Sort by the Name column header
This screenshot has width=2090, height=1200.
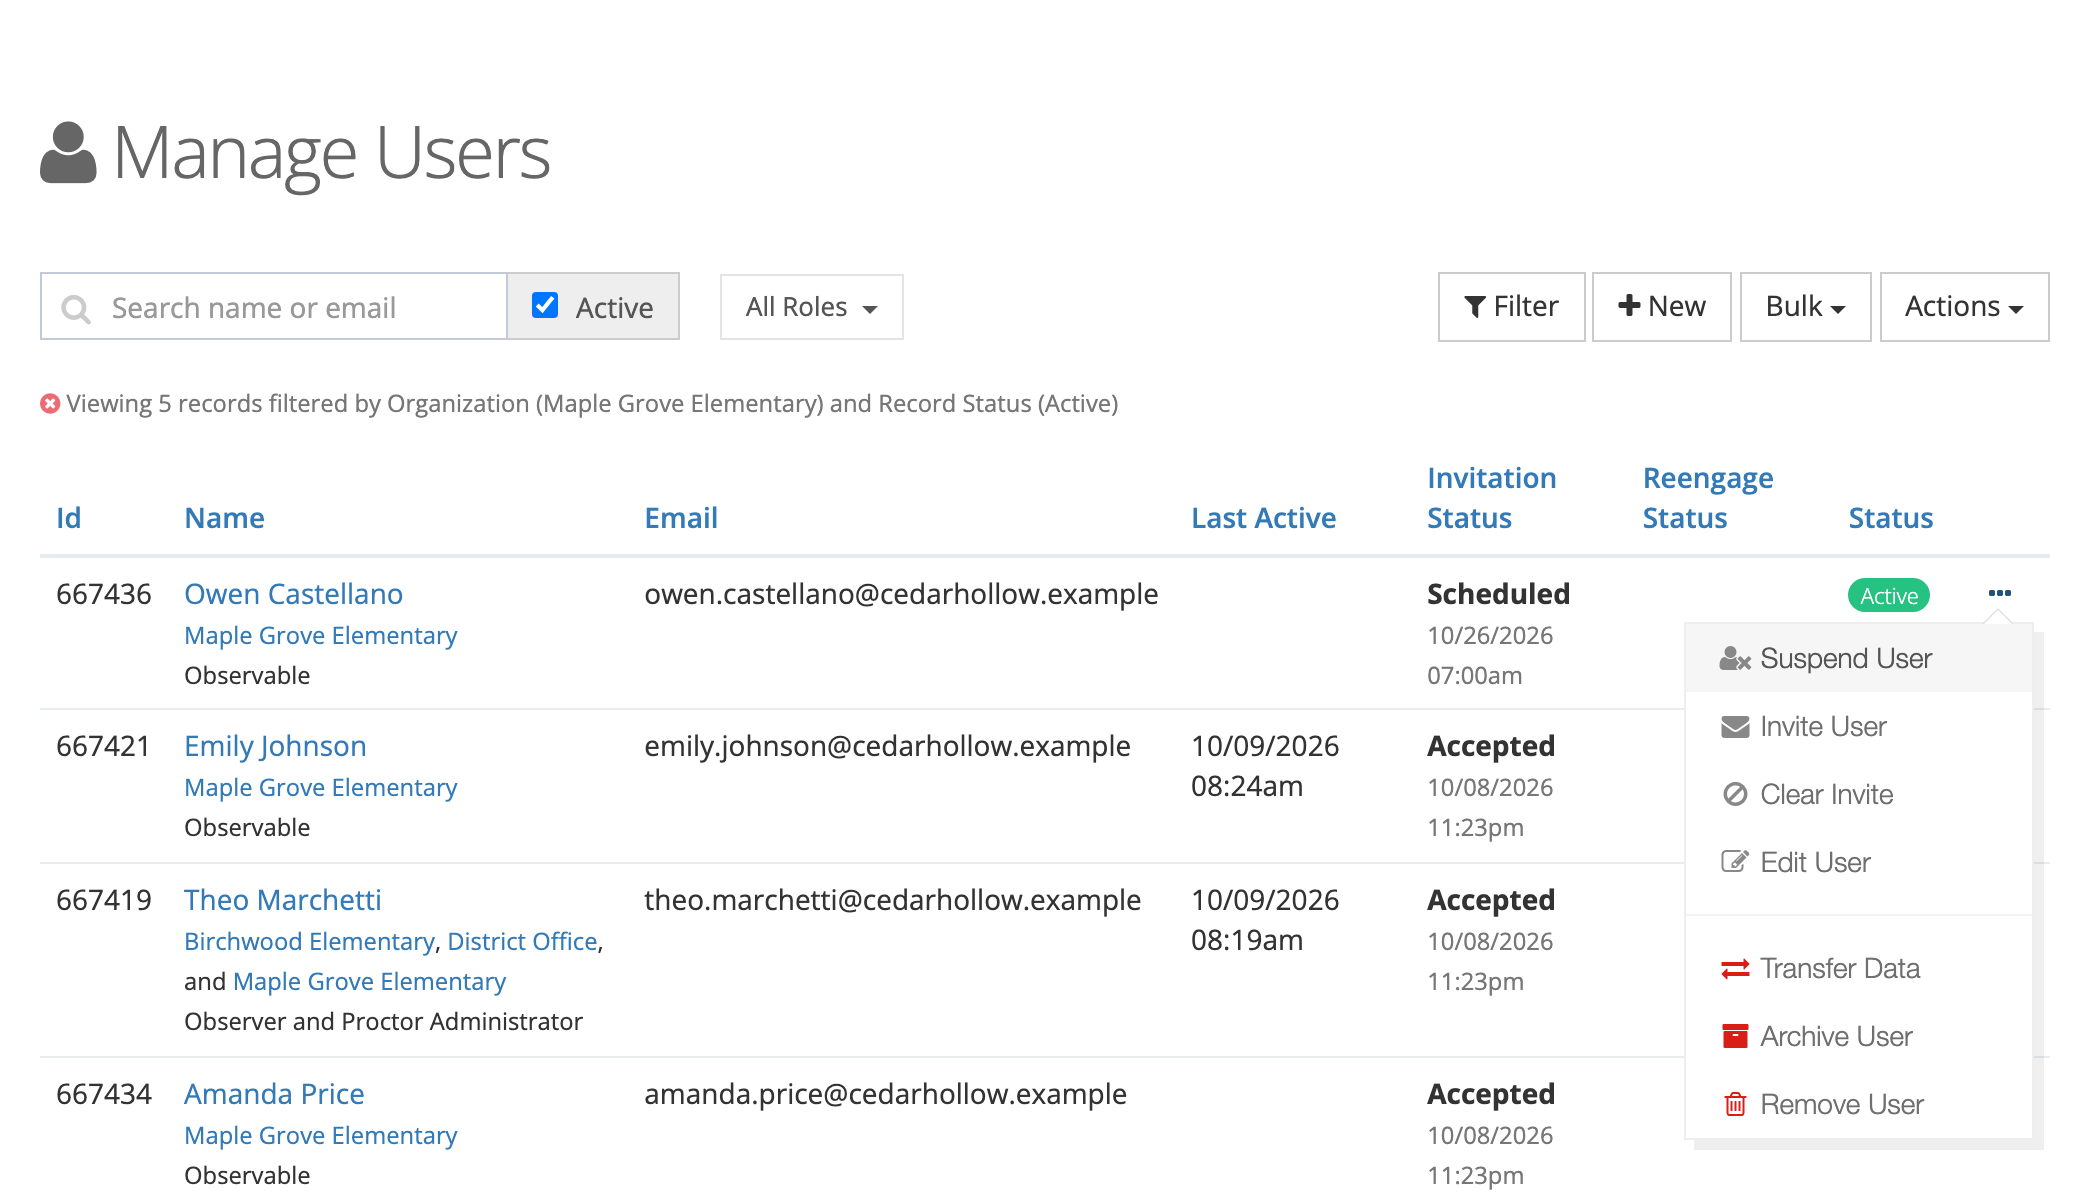224,518
